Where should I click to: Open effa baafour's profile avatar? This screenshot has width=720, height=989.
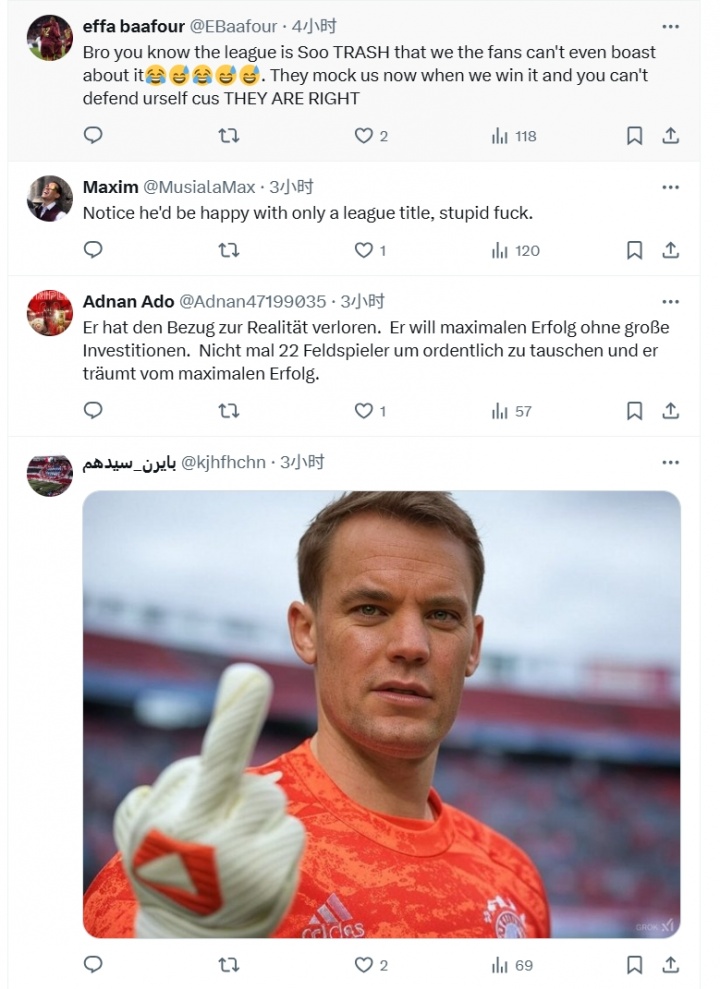click(x=49, y=38)
